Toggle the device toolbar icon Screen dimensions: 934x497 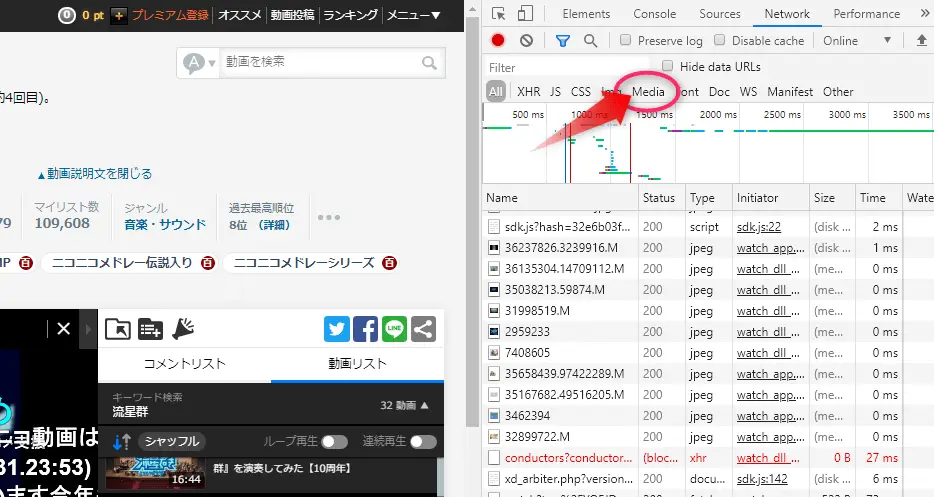pos(526,14)
